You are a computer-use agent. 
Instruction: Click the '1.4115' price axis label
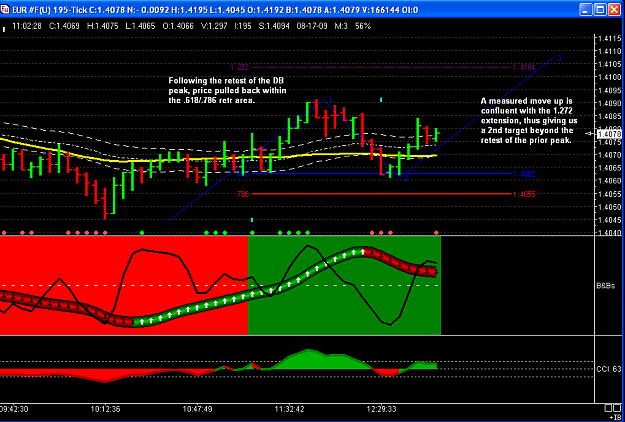point(609,39)
